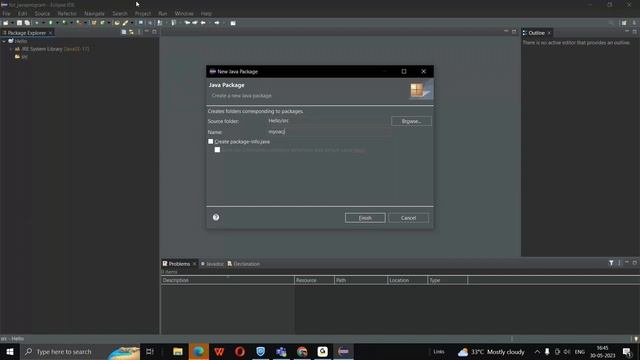
Task: Collapse the Hello project tree node
Action: click(4, 41)
